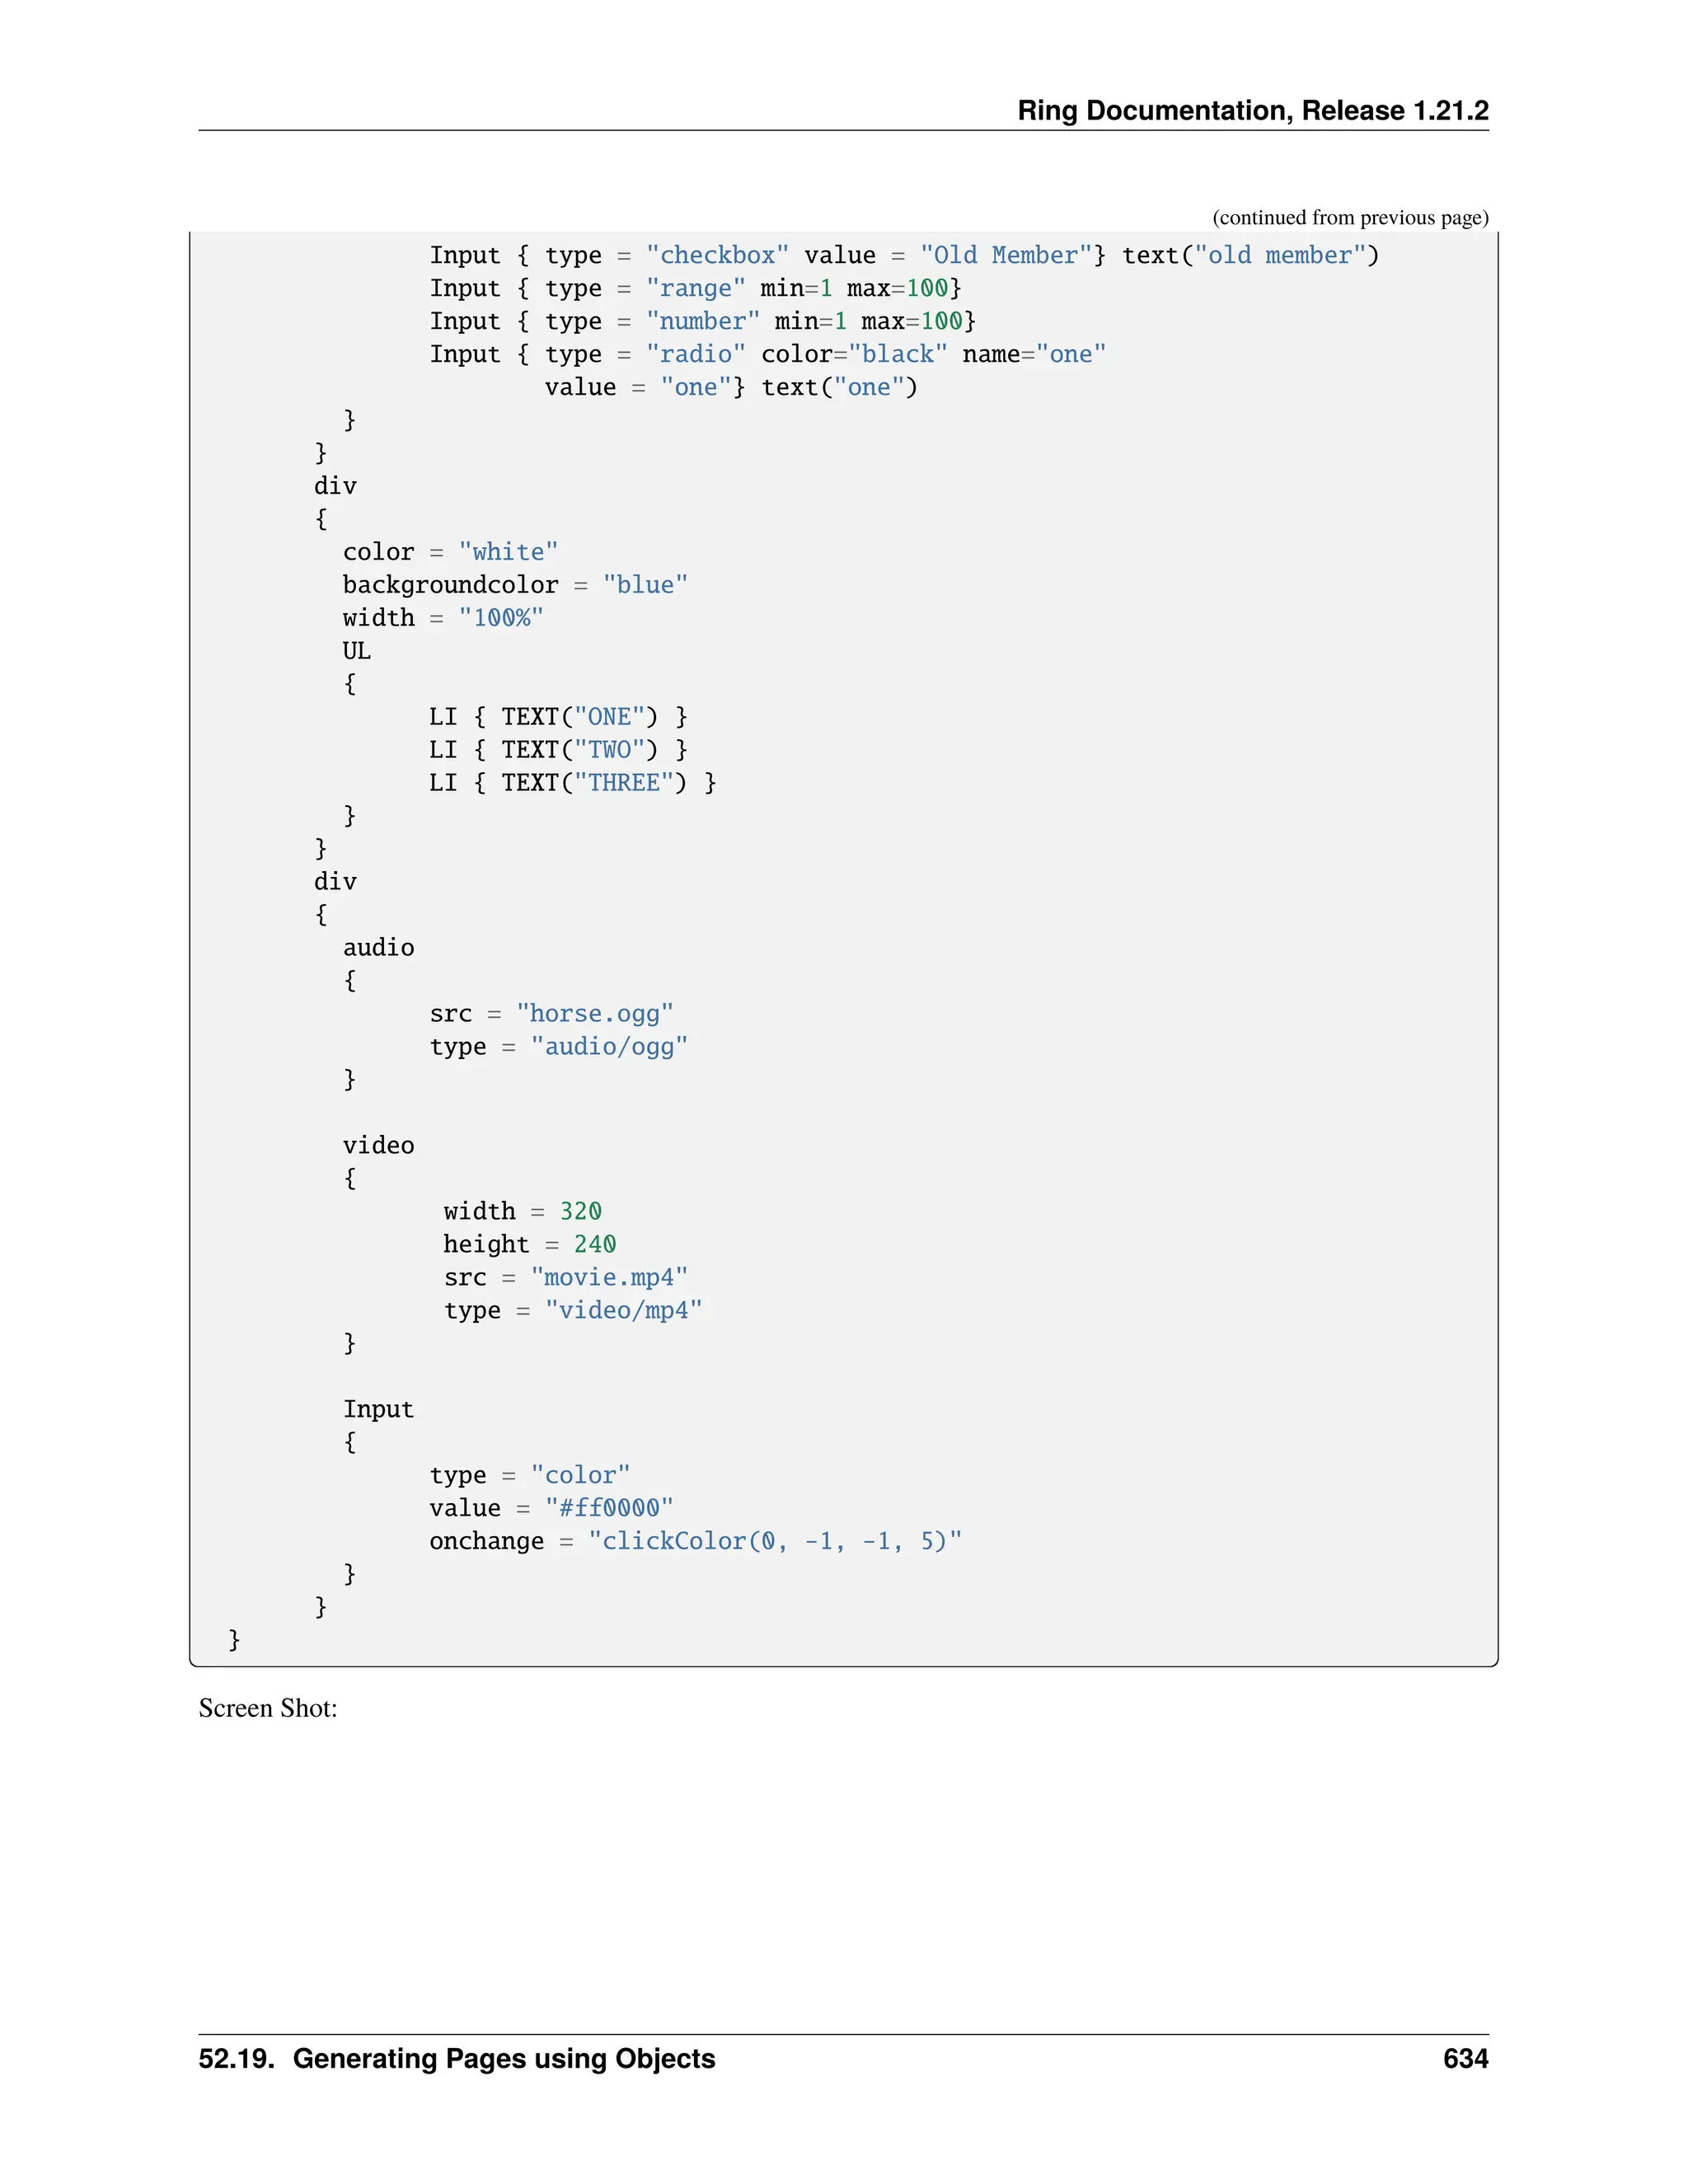Click the src = "movie.mp4" line
Screen dimensions: 1688x2184
click(x=565, y=1278)
